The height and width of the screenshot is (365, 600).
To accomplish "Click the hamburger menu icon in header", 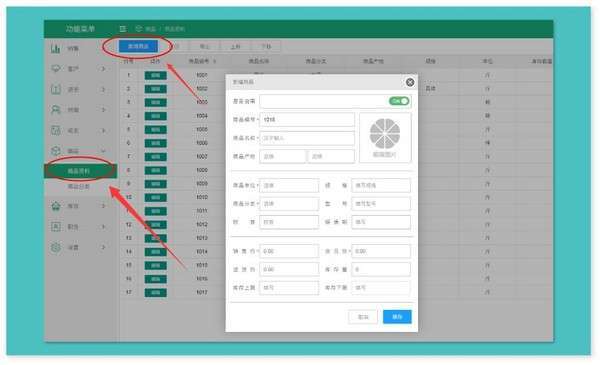I will (122, 29).
